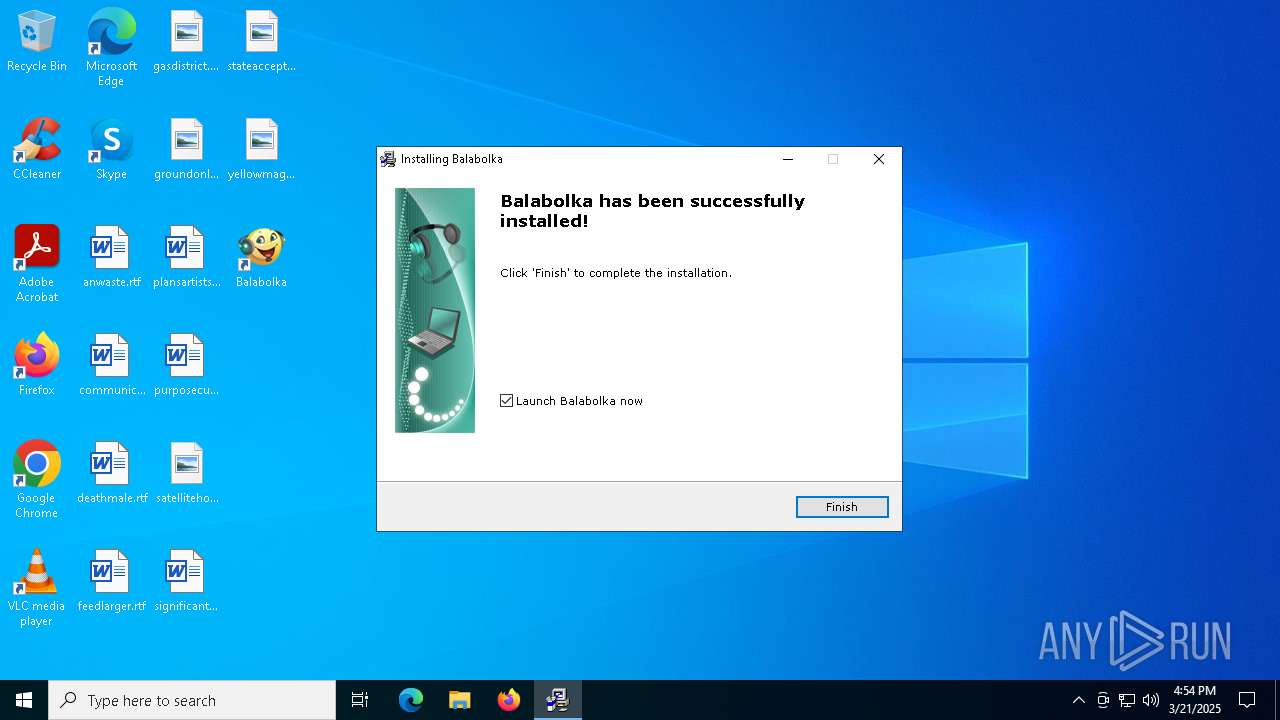Open the volume control in tray

[1151, 700]
